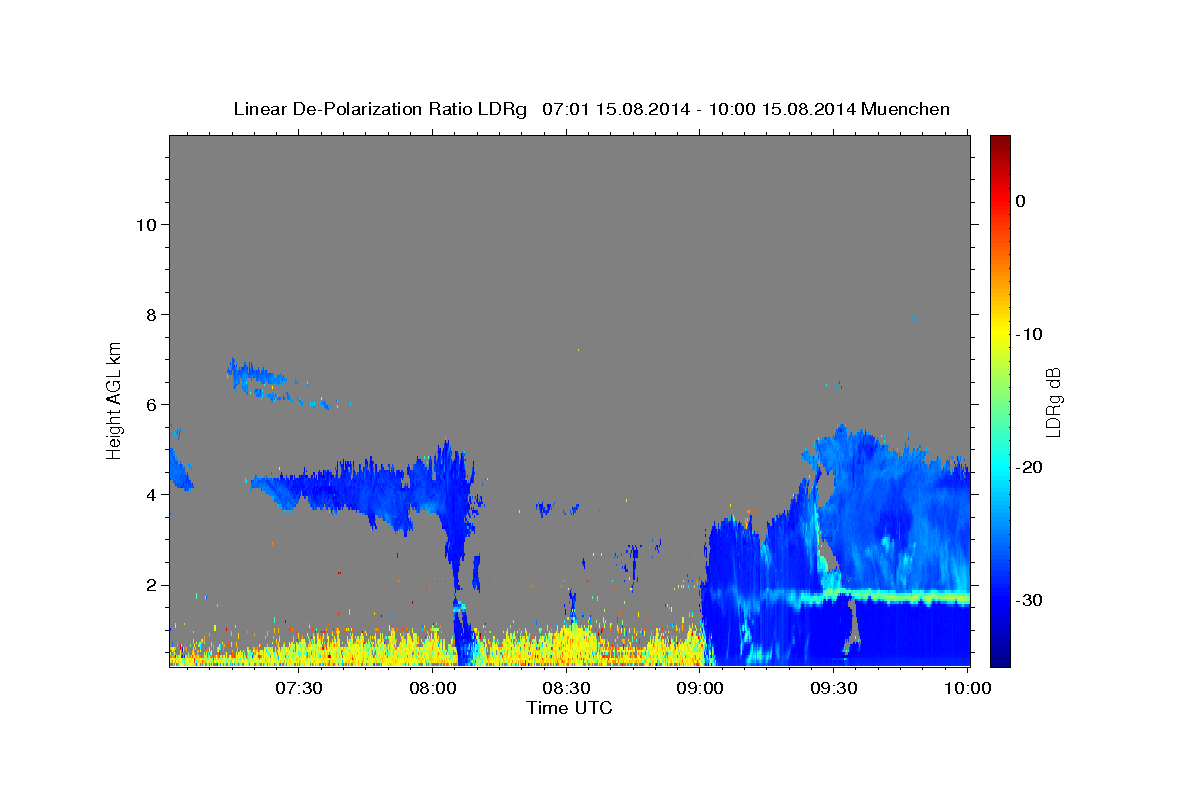This screenshot has width=1200, height=800.
Task: Click the colorbar value -20
Action: coord(1029,467)
